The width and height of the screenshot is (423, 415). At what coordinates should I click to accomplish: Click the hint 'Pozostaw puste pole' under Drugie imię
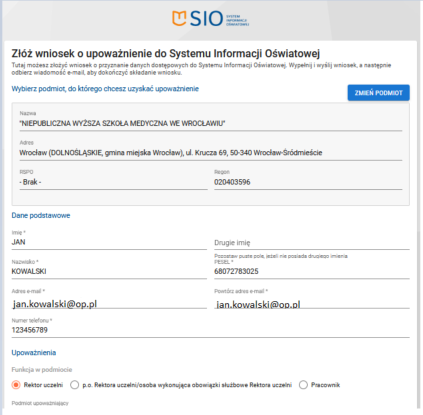281,256
